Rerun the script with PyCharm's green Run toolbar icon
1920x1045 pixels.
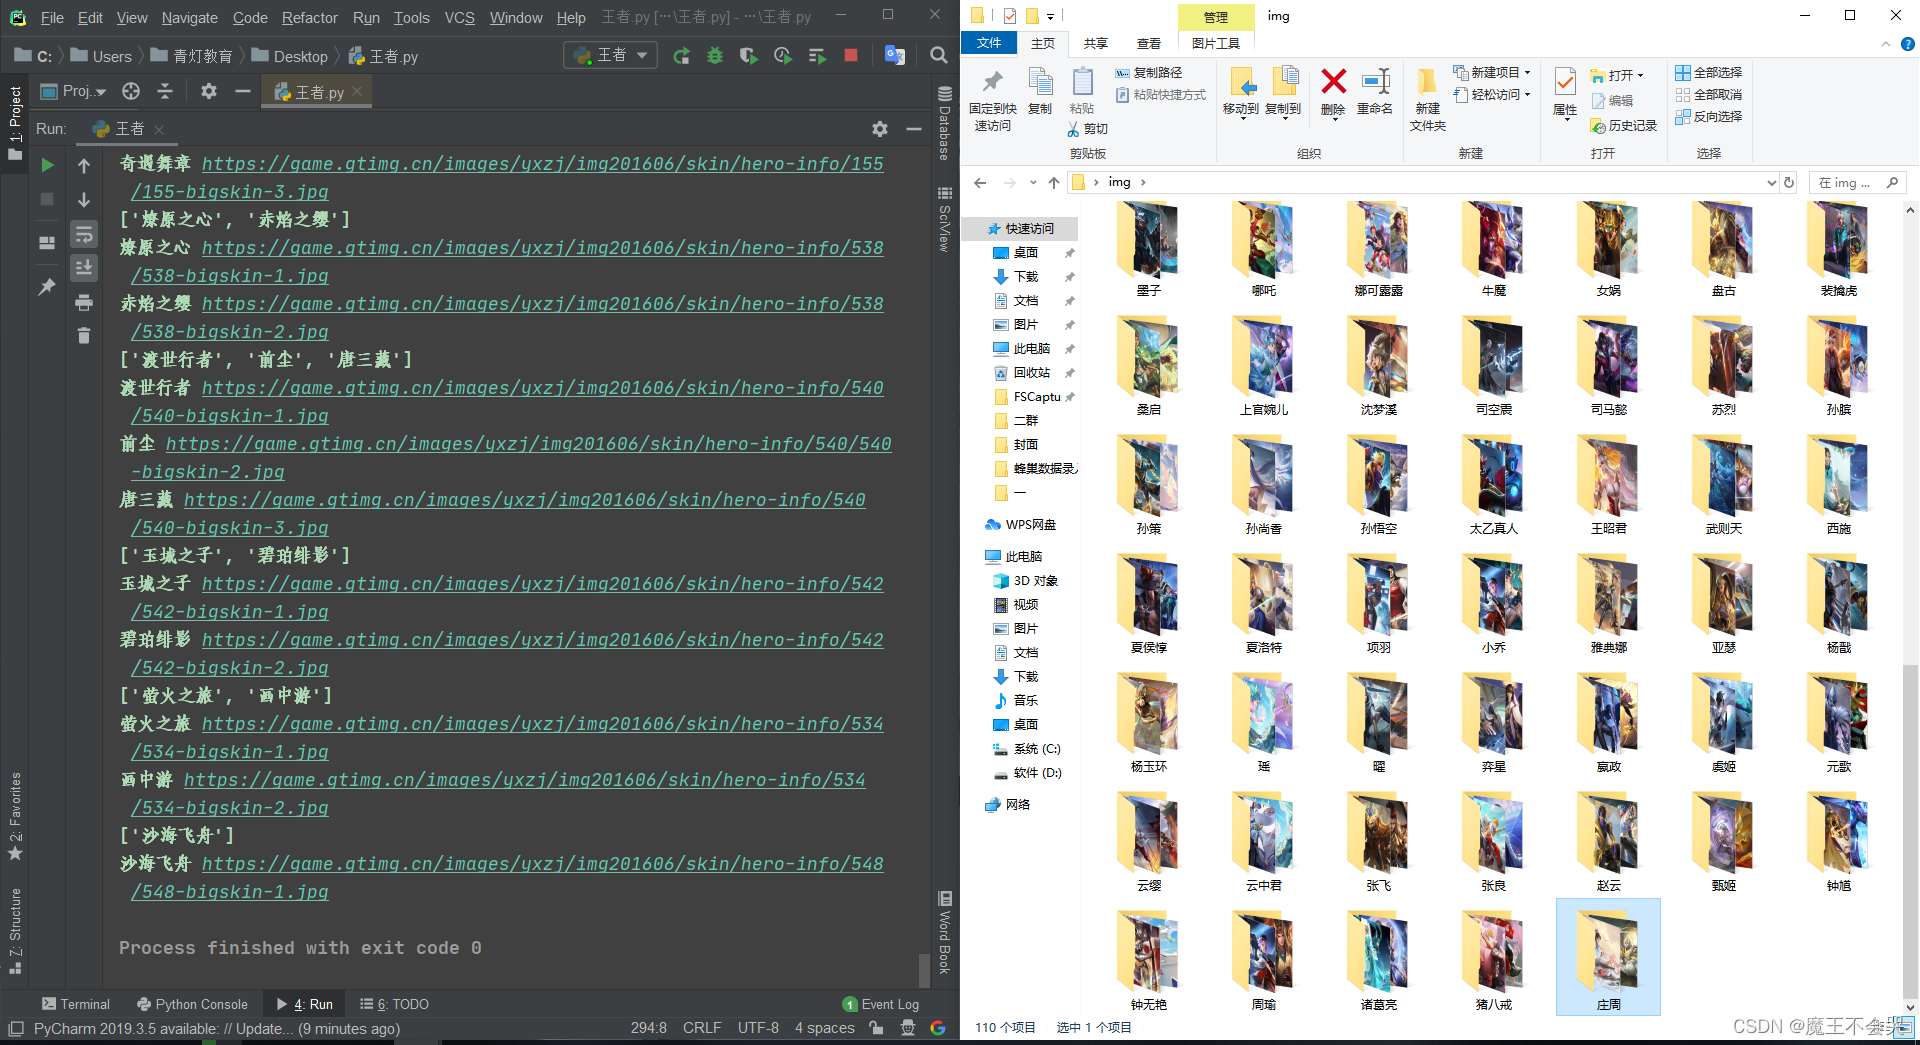[x=681, y=56]
